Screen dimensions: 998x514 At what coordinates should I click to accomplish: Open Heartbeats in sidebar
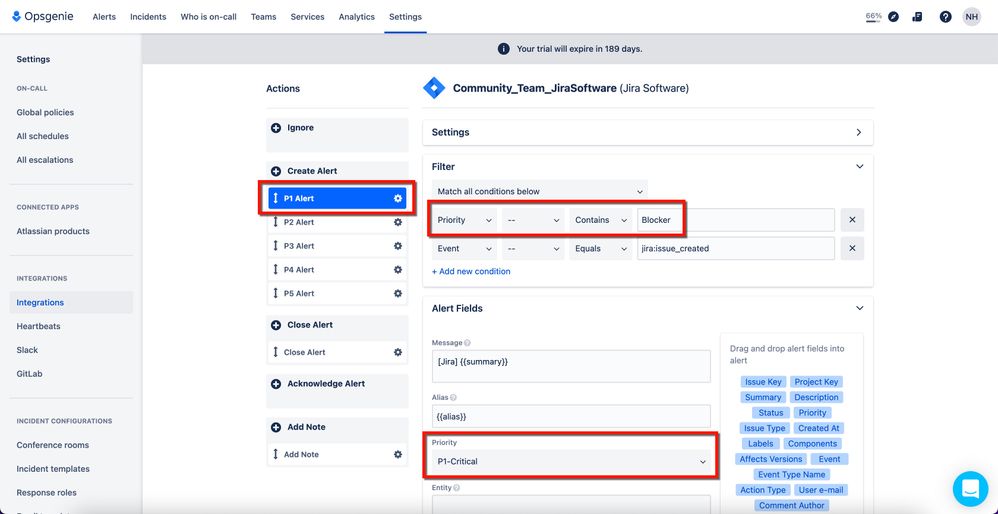(38, 326)
